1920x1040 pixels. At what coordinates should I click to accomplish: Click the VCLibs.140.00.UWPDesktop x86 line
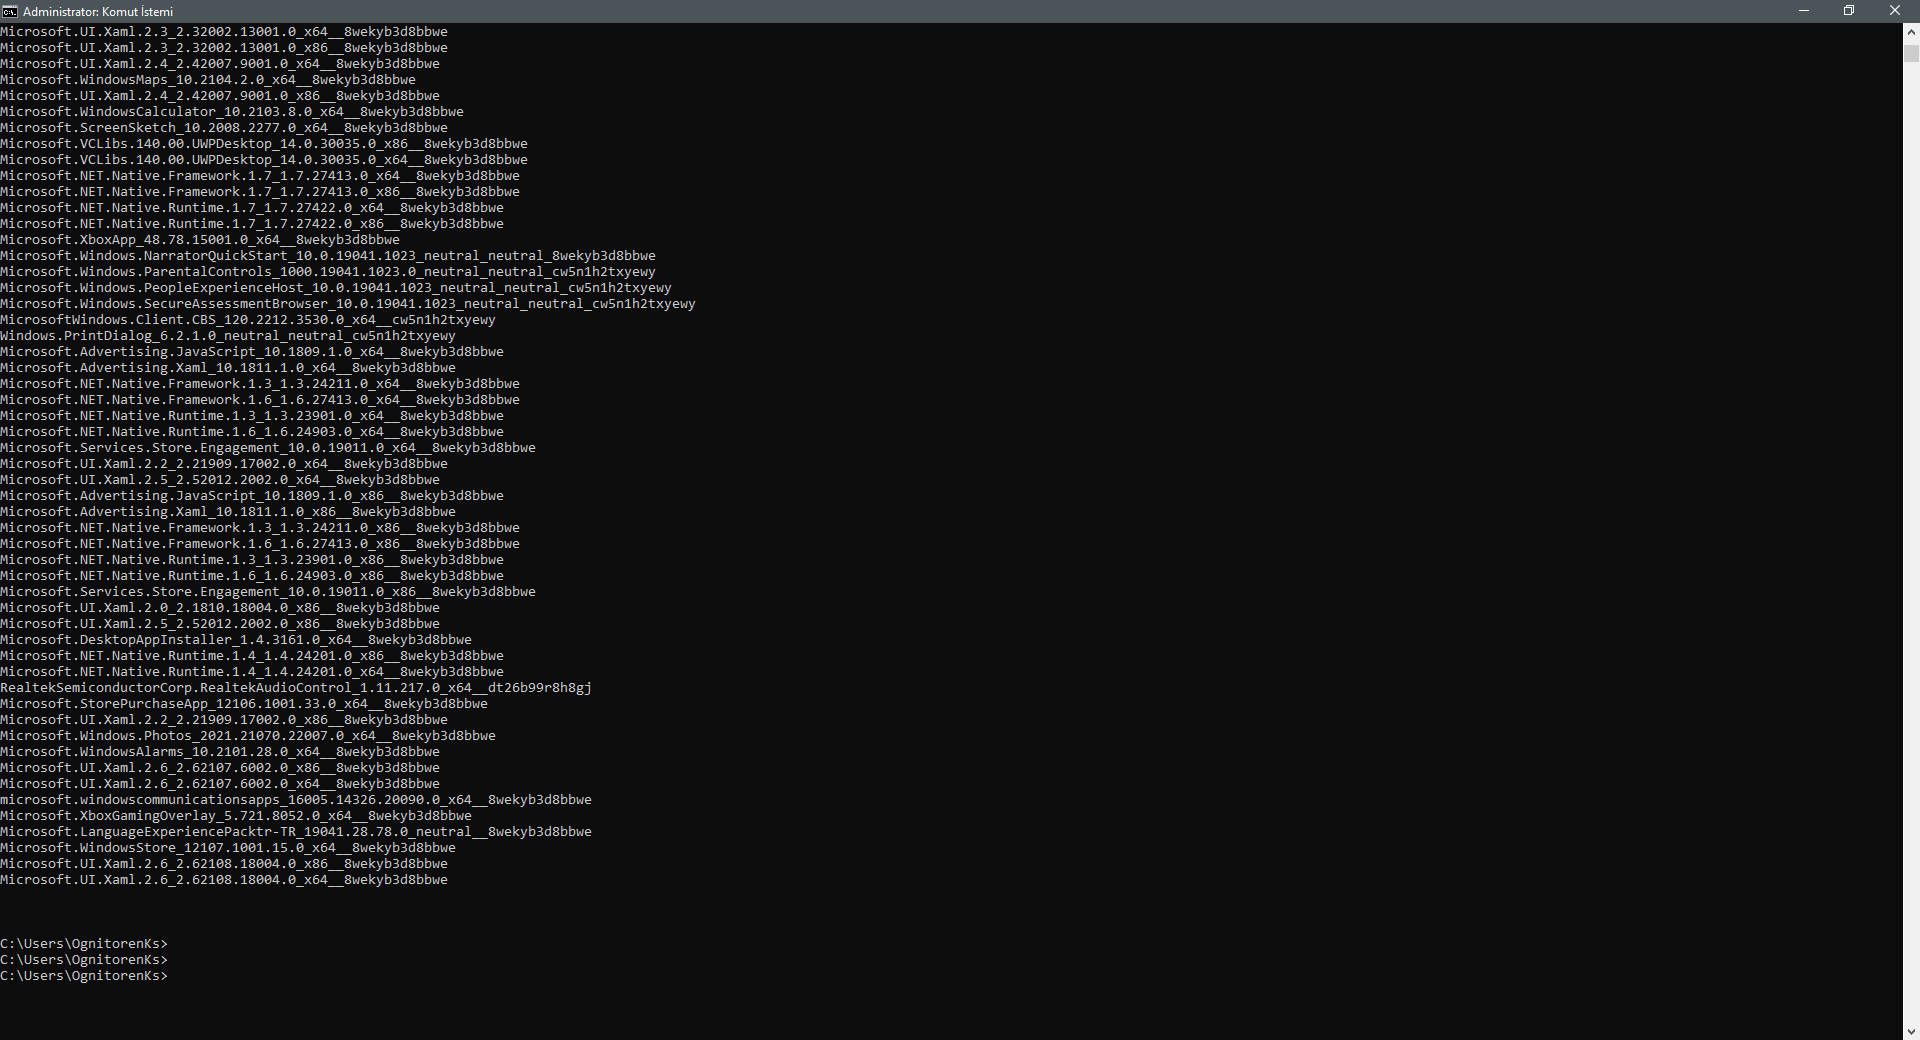tap(264, 144)
